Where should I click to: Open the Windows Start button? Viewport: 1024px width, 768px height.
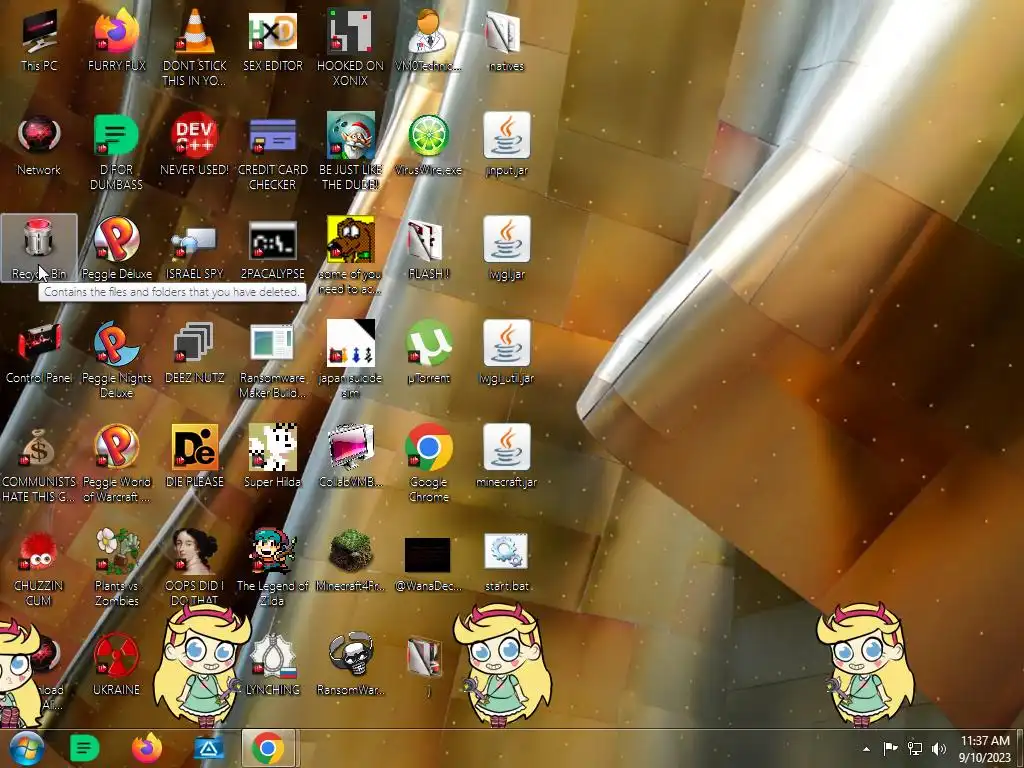point(26,748)
